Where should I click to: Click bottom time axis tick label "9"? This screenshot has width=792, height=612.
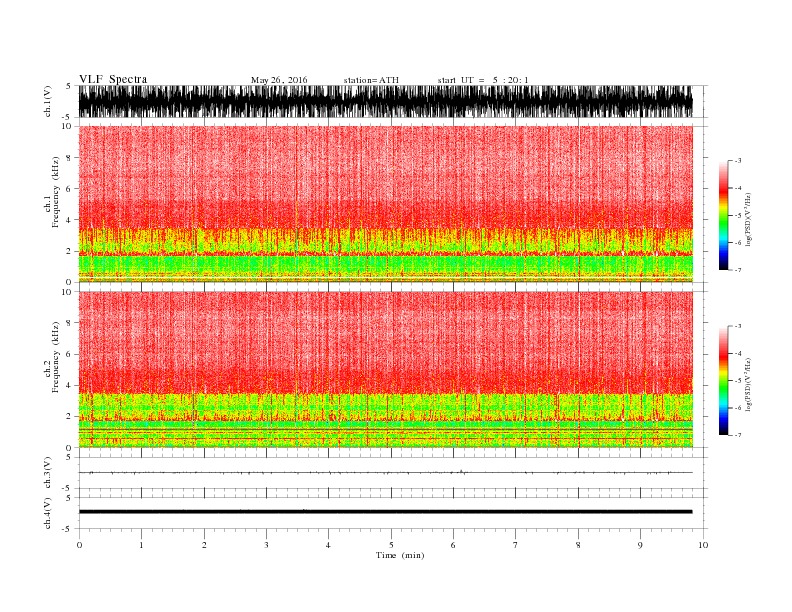tap(640, 545)
